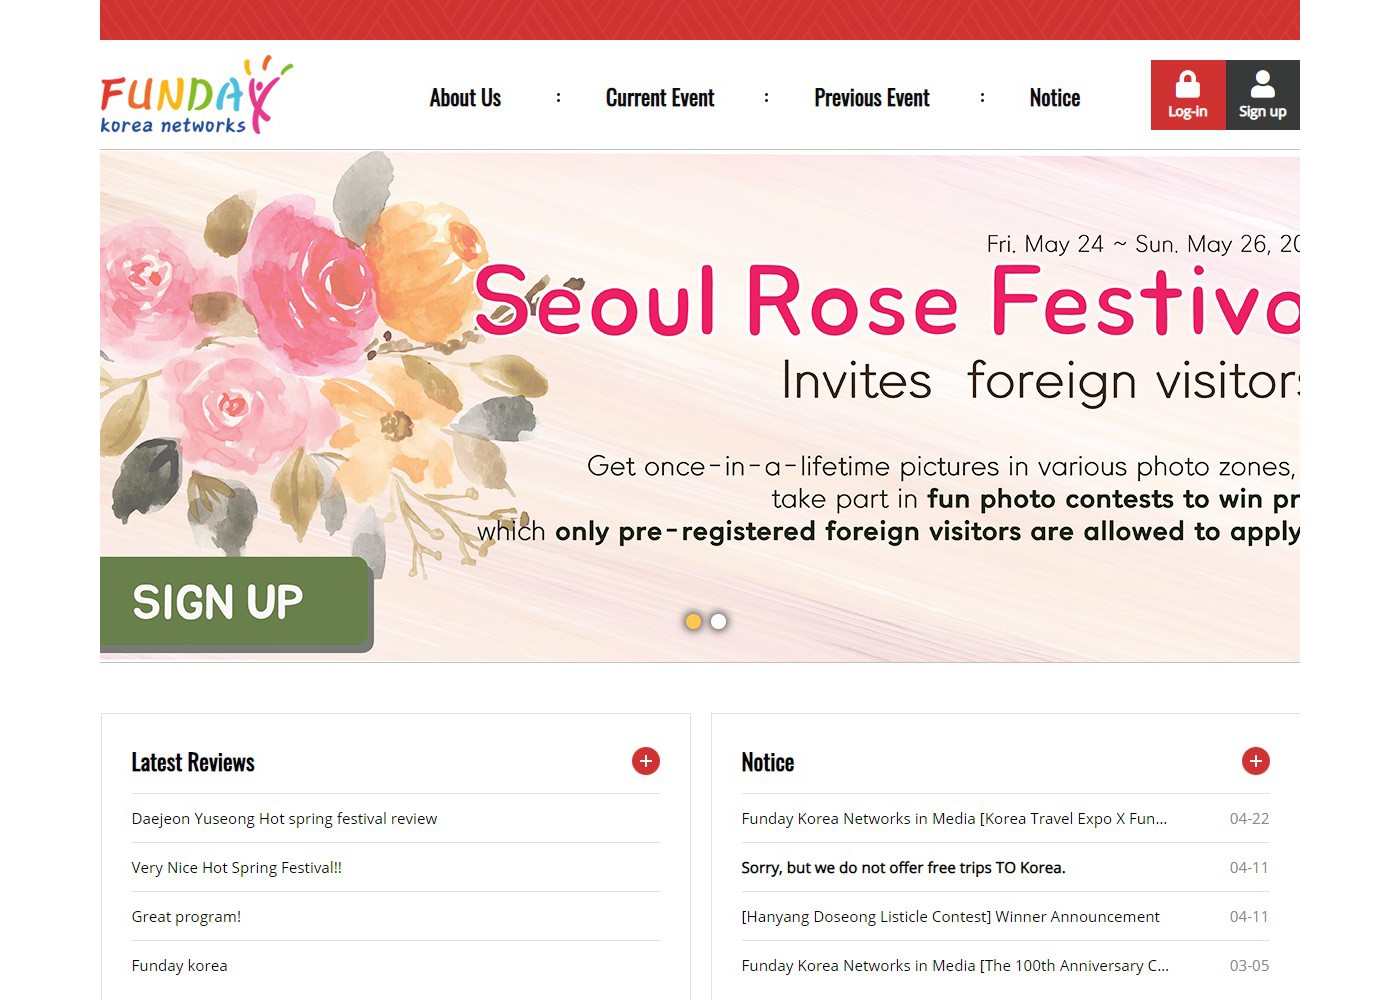Go to the Previous Event menu
1400x1000 pixels.
(872, 98)
